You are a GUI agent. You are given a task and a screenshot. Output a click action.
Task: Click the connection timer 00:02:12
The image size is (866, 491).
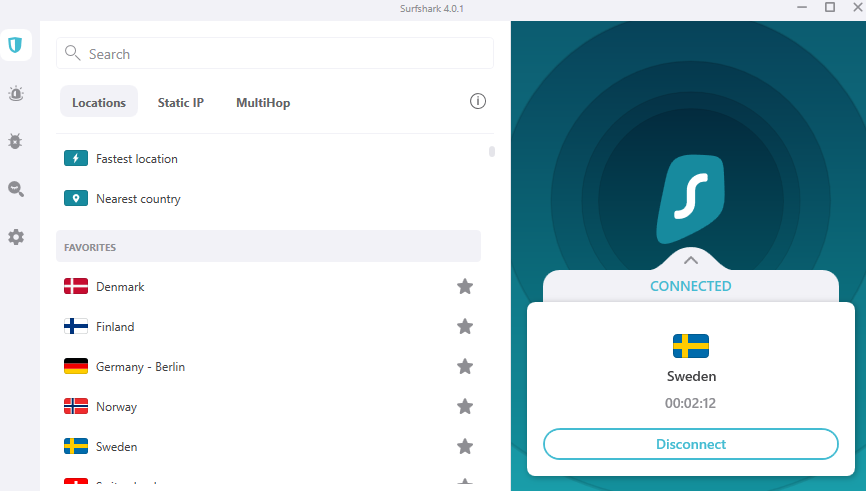[690, 403]
